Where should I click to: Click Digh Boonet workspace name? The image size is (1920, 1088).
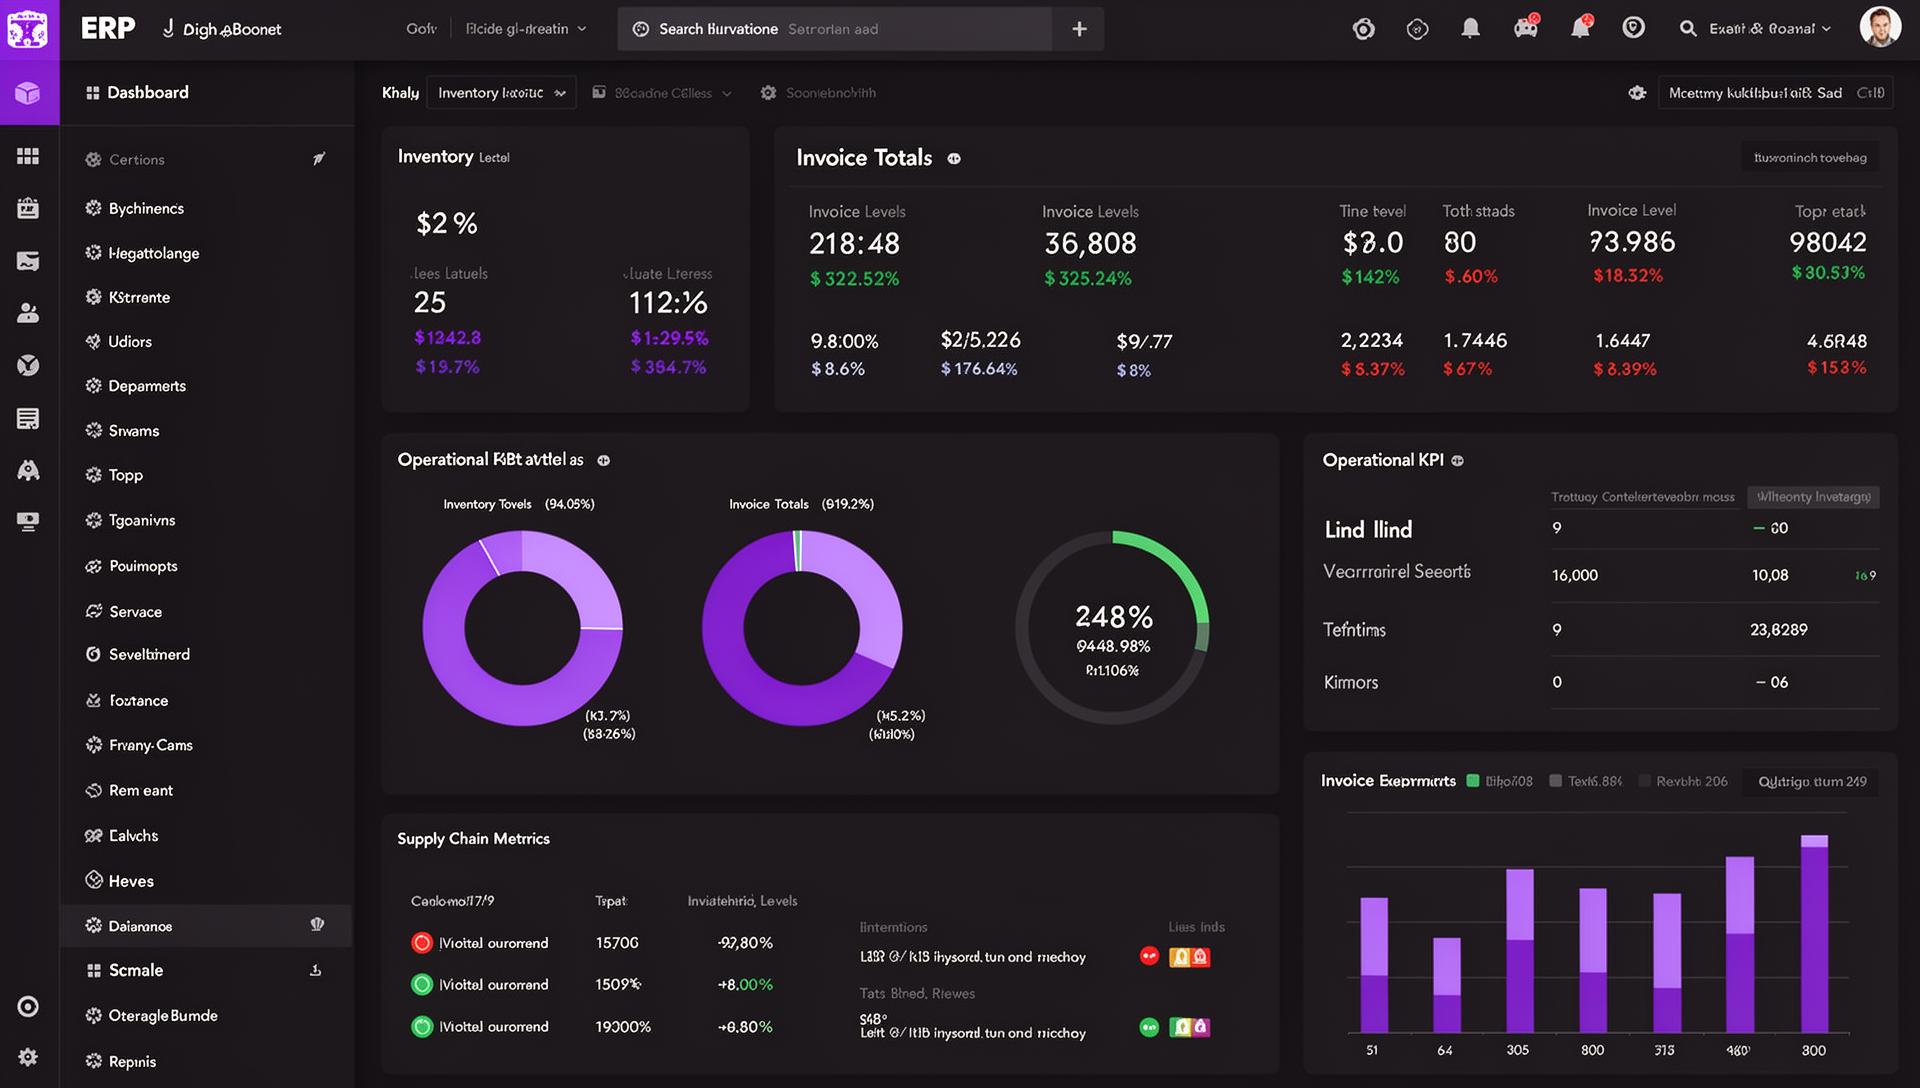232,30
